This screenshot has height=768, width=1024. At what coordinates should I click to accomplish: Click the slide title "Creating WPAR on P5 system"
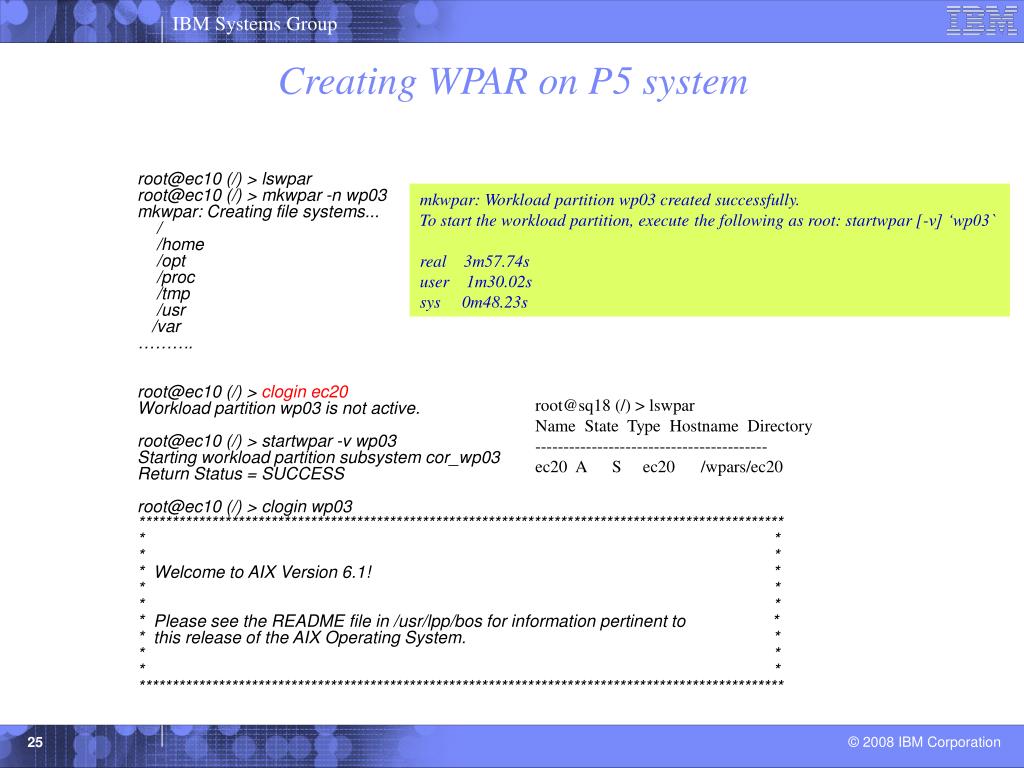tap(513, 82)
